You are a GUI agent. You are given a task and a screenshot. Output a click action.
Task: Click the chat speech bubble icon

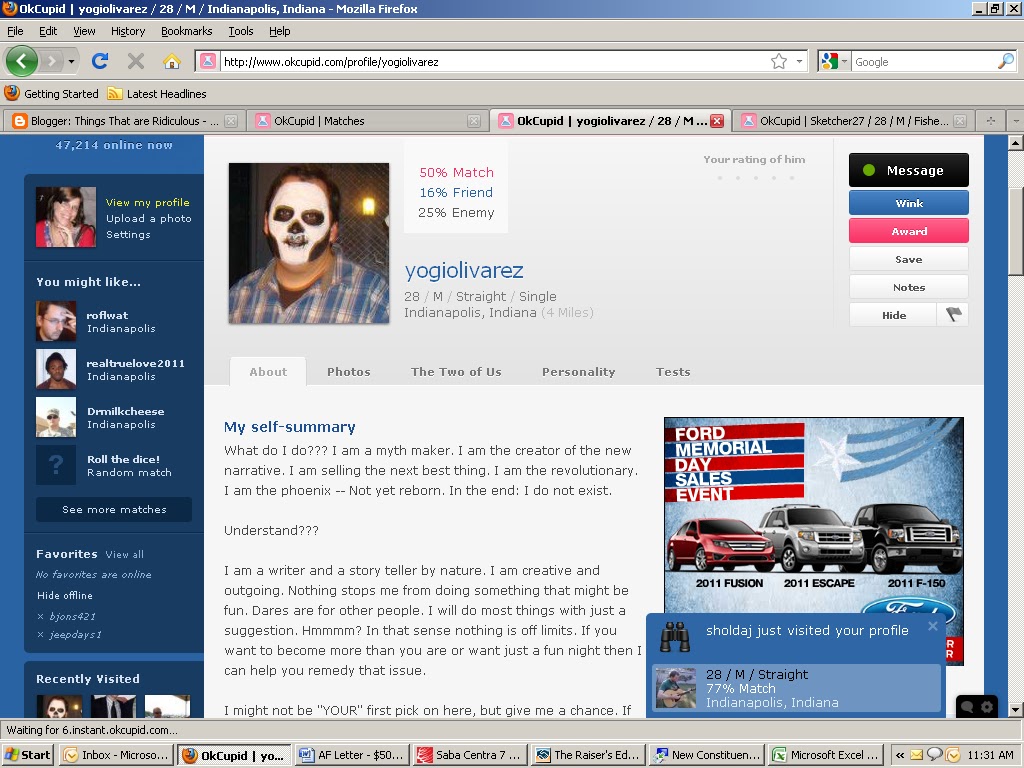(967, 707)
